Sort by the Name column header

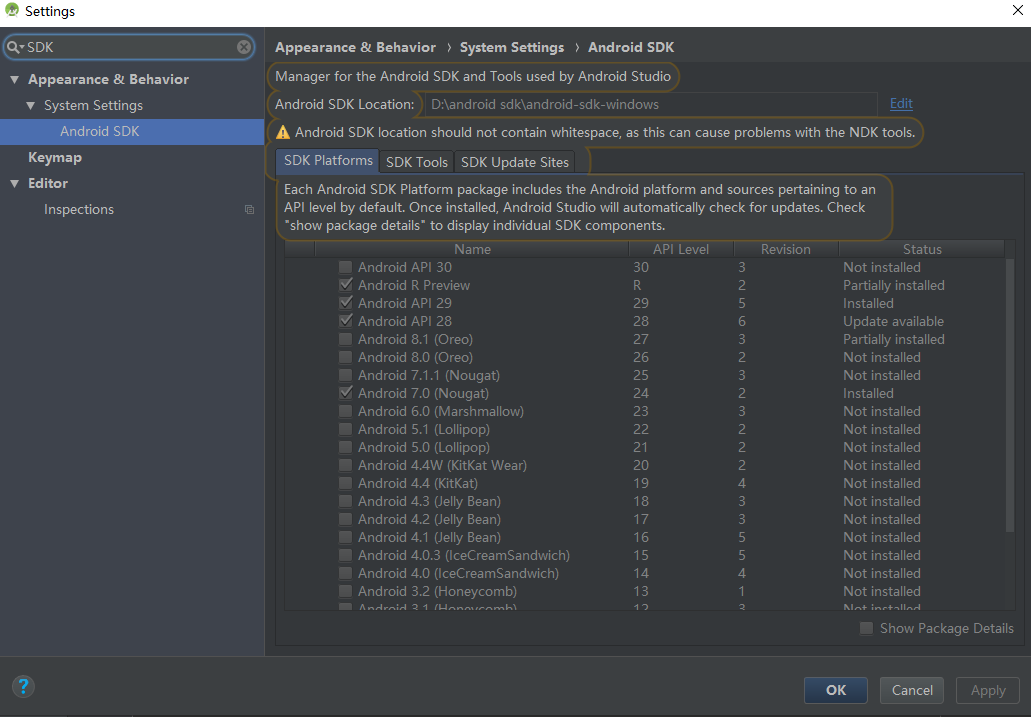[x=472, y=249]
